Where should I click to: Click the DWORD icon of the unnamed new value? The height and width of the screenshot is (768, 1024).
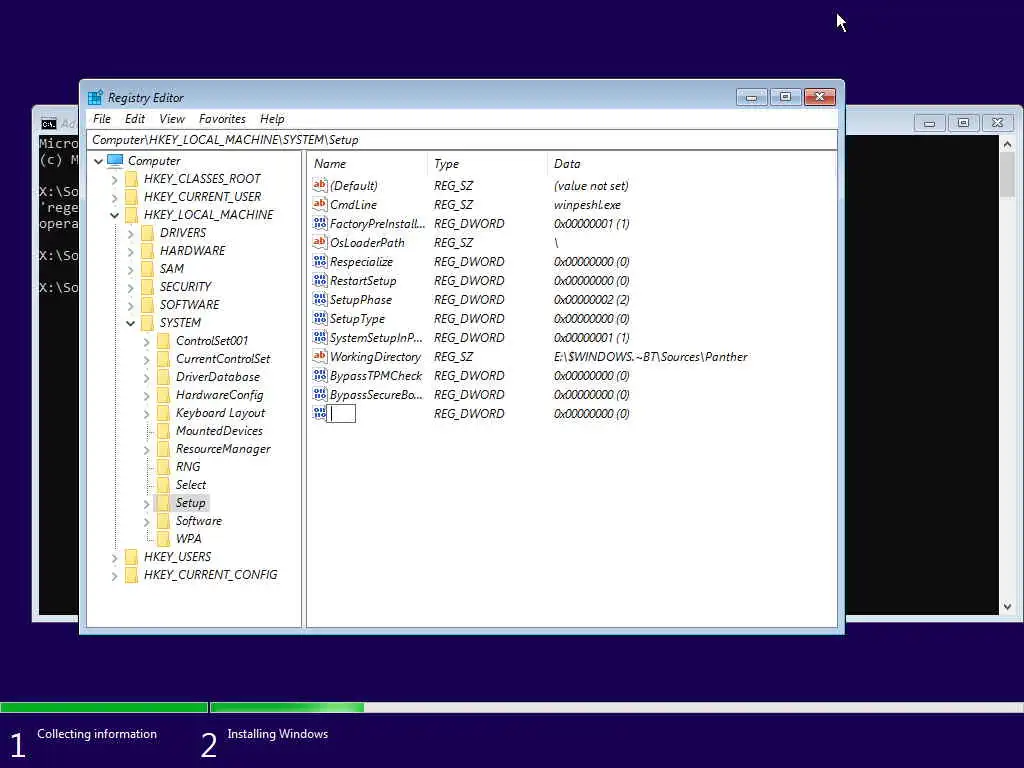click(319, 413)
